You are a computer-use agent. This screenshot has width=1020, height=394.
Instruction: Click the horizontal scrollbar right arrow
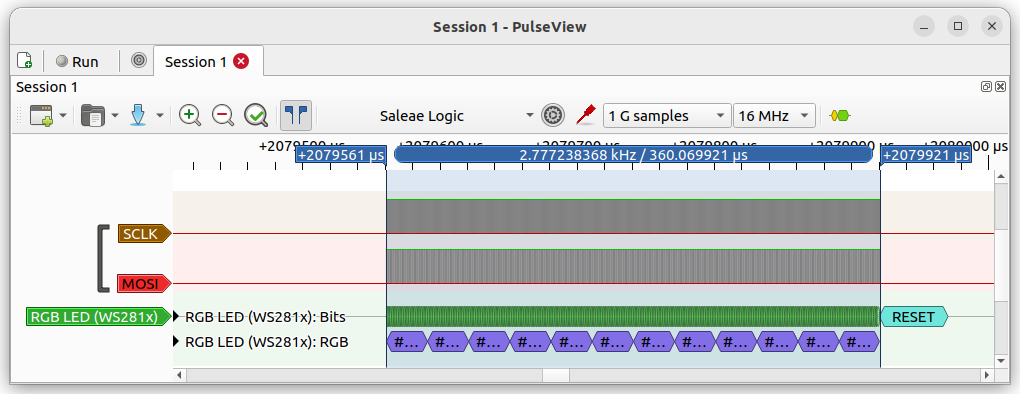(987, 376)
